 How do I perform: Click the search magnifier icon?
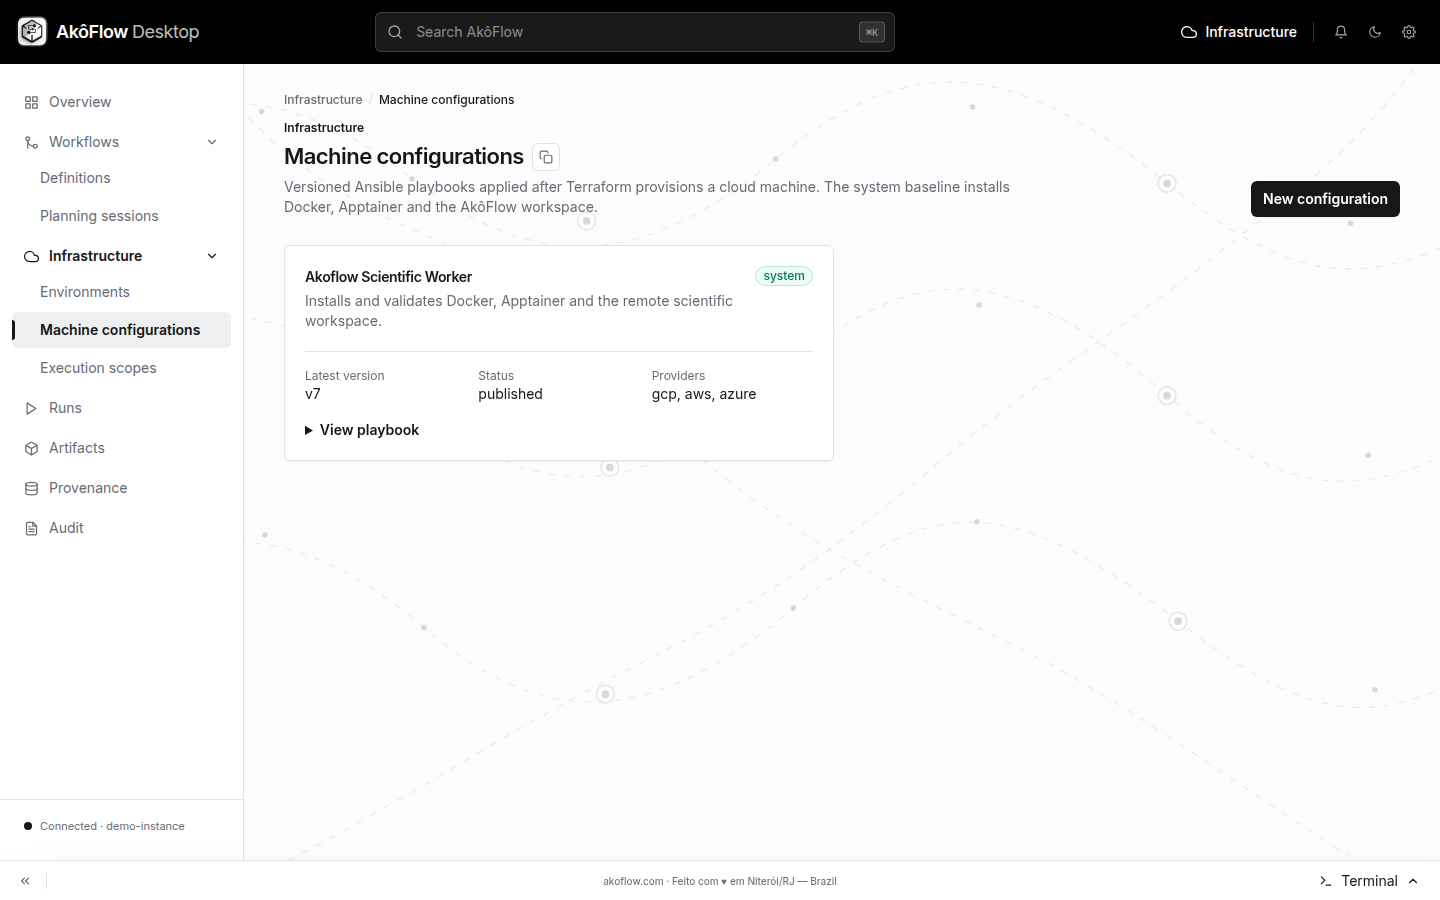click(395, 32)
